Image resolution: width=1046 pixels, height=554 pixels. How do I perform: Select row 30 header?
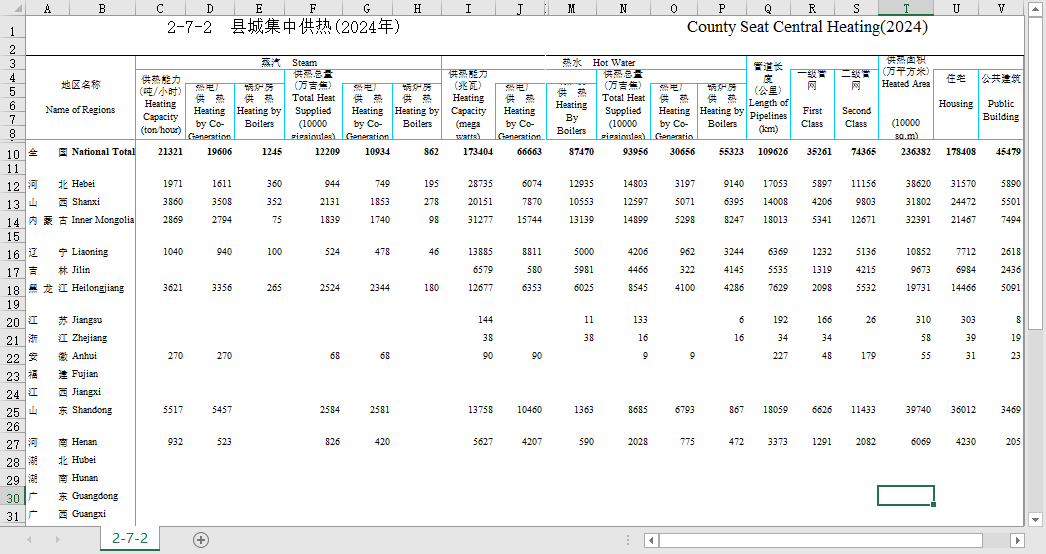pos(12,497)
